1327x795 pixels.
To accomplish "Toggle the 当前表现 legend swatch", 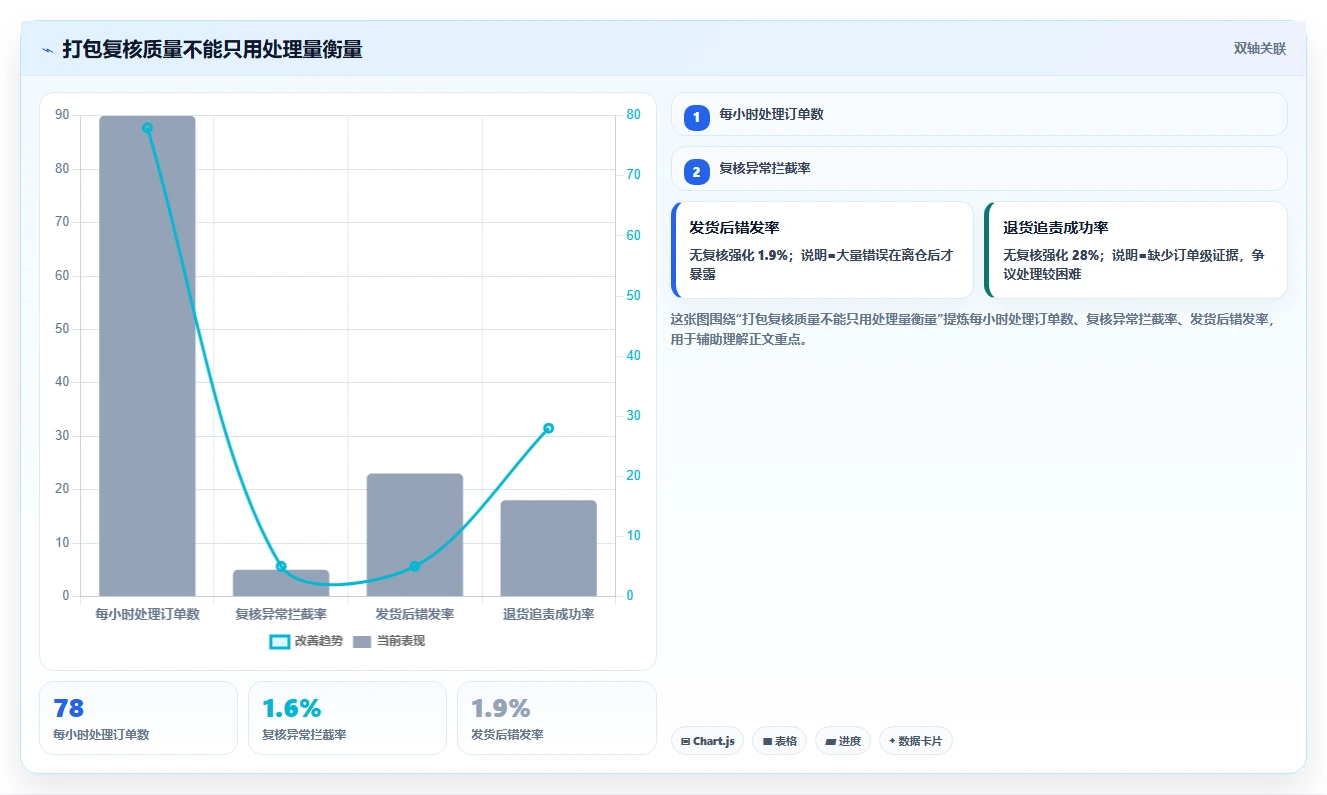I will point(362,641).
